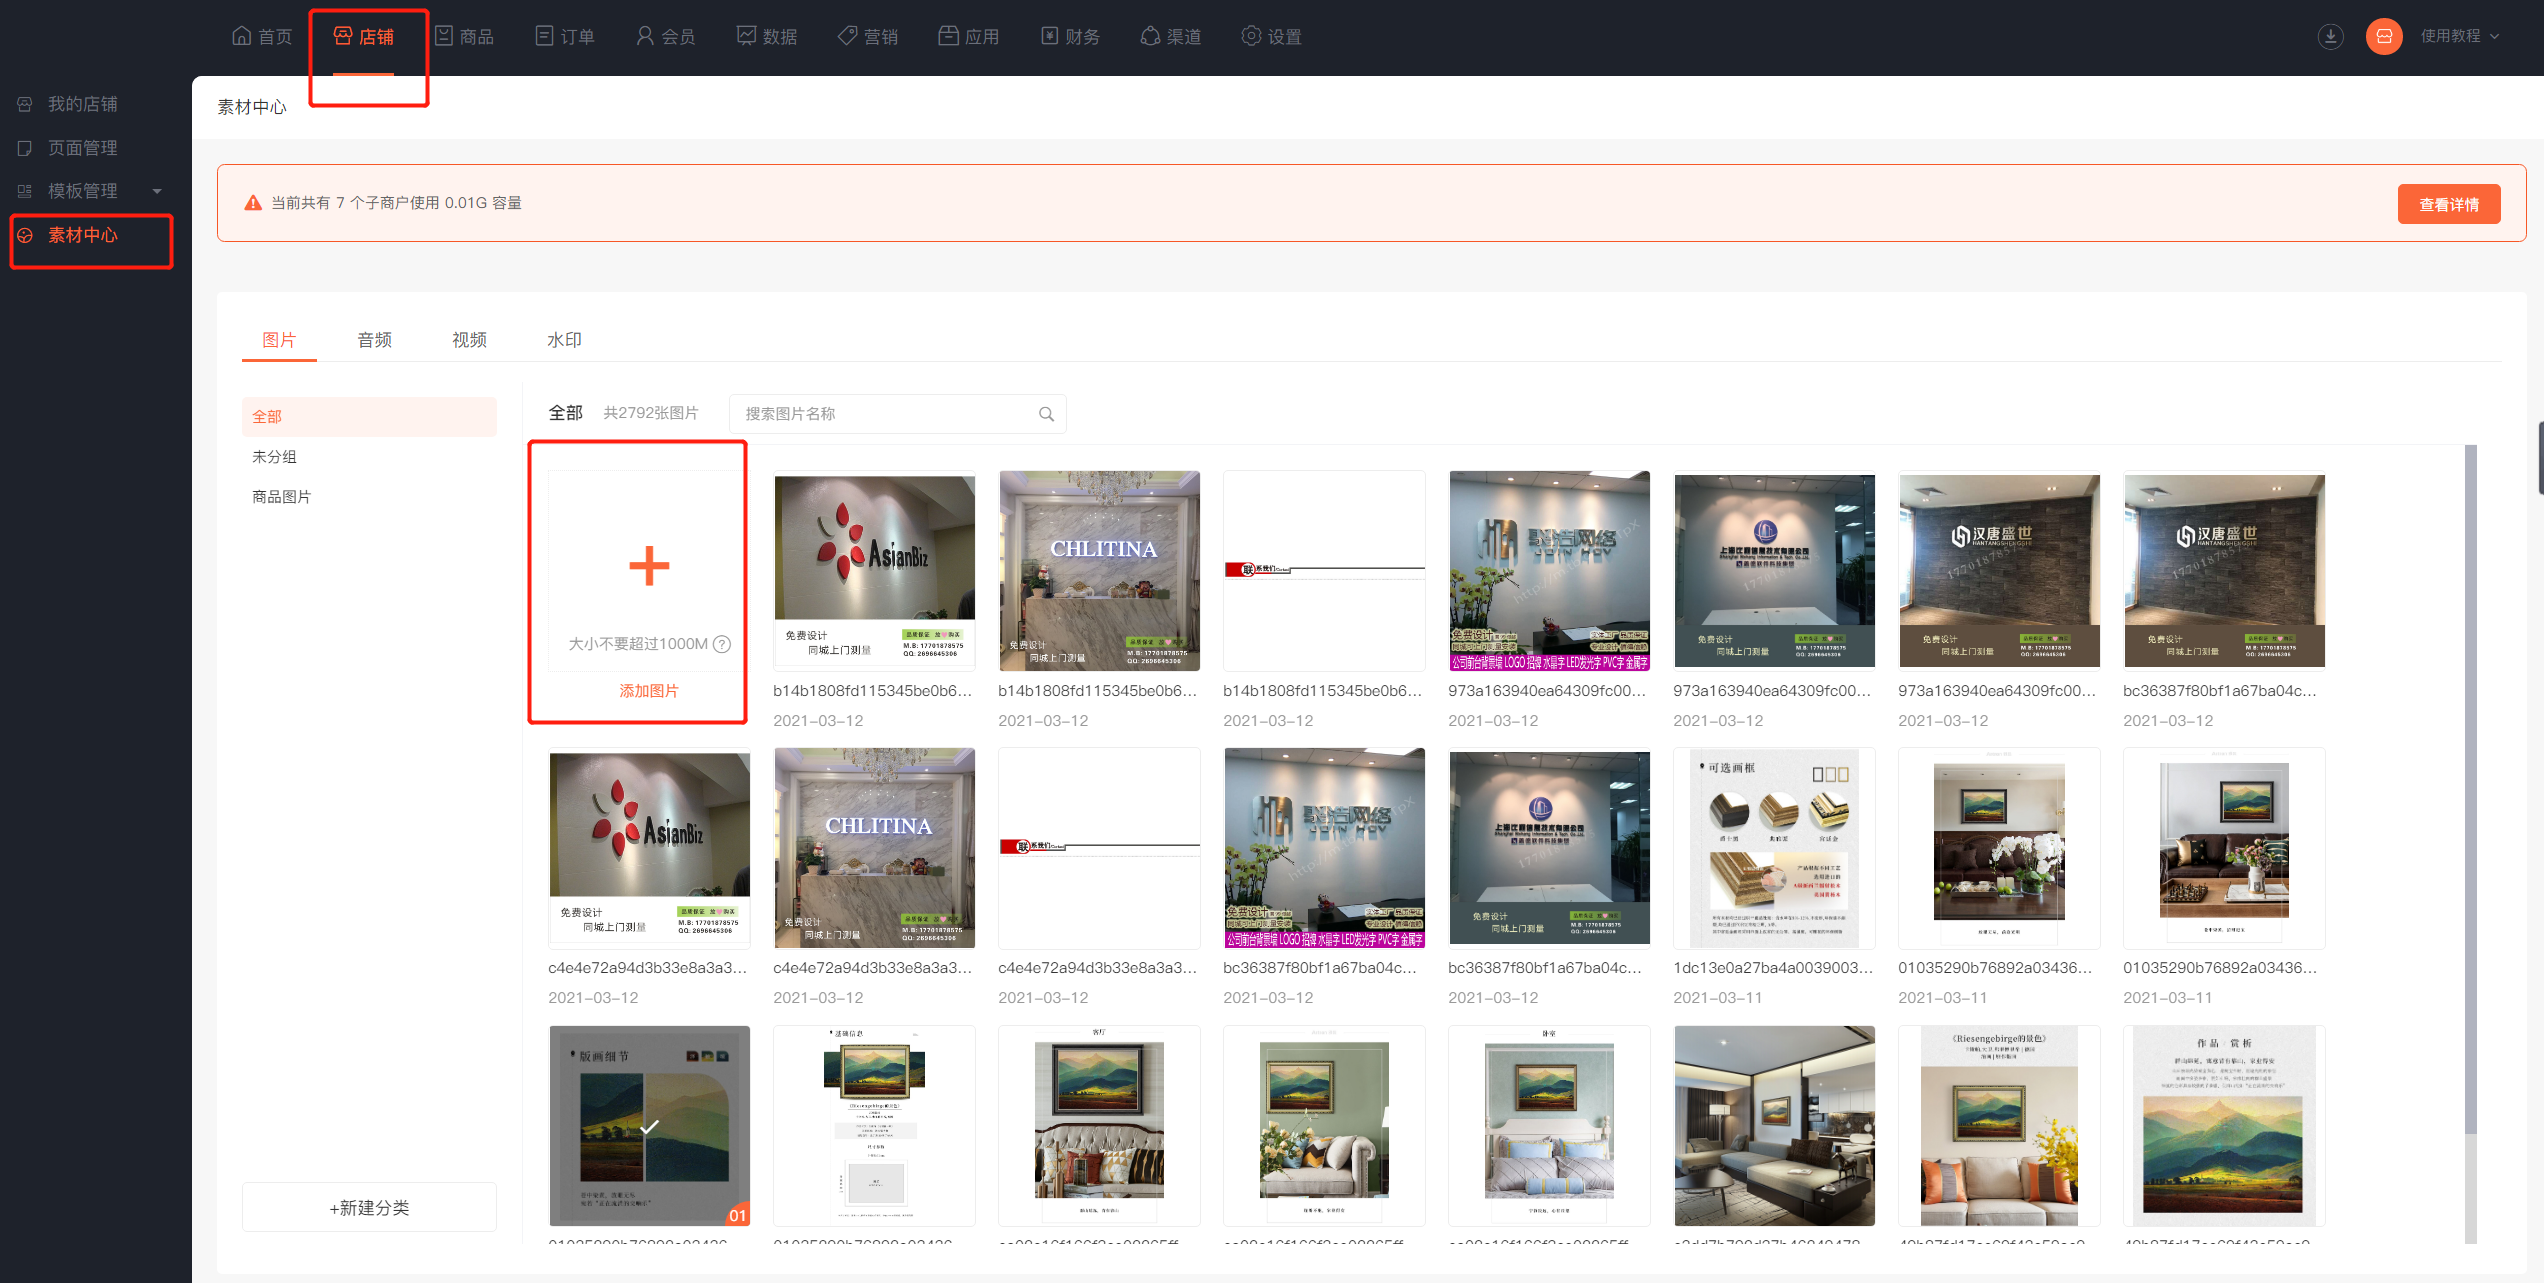
Task: Open 我的店铺 in sidebar
Action: tap(82, 104)
